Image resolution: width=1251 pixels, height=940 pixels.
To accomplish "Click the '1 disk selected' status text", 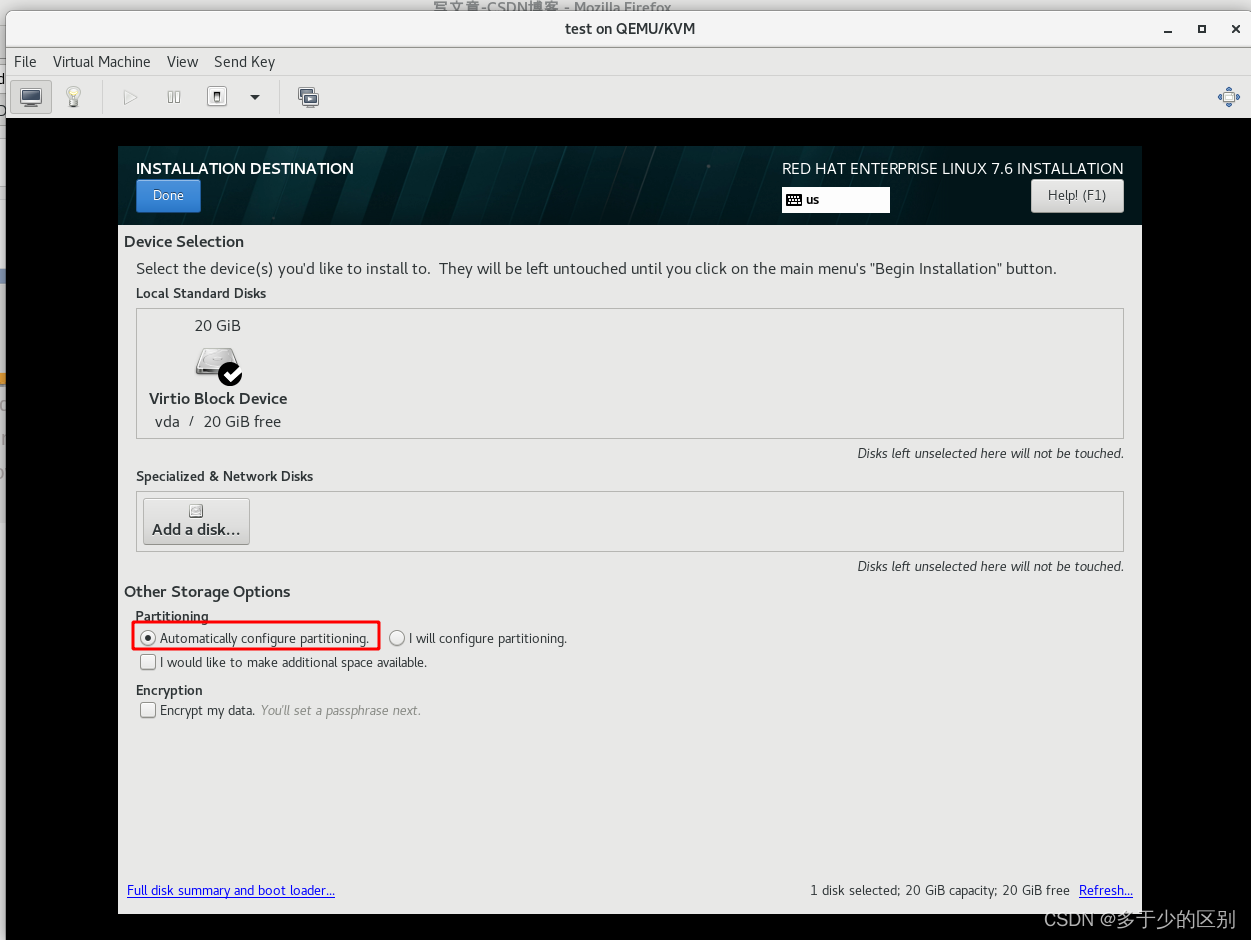I will point(940,890).
